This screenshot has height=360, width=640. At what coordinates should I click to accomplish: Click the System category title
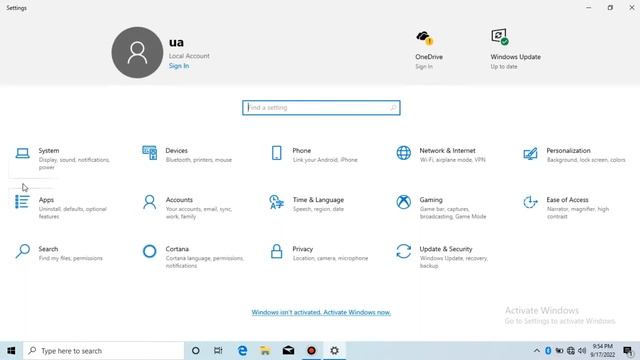pos(49,151)
